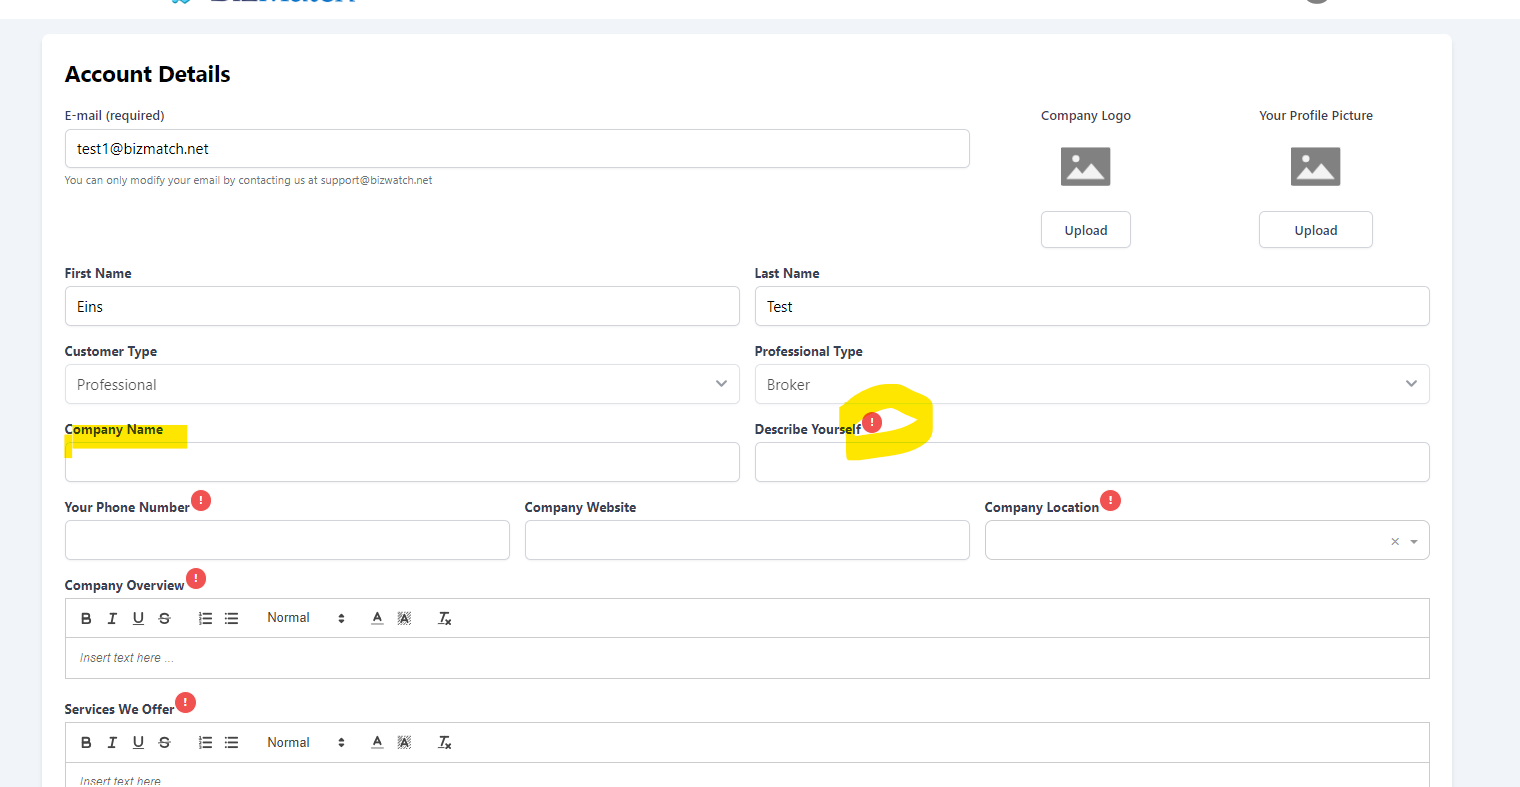Insert bullet list in Services We Offer editor

tap(231, 742)
